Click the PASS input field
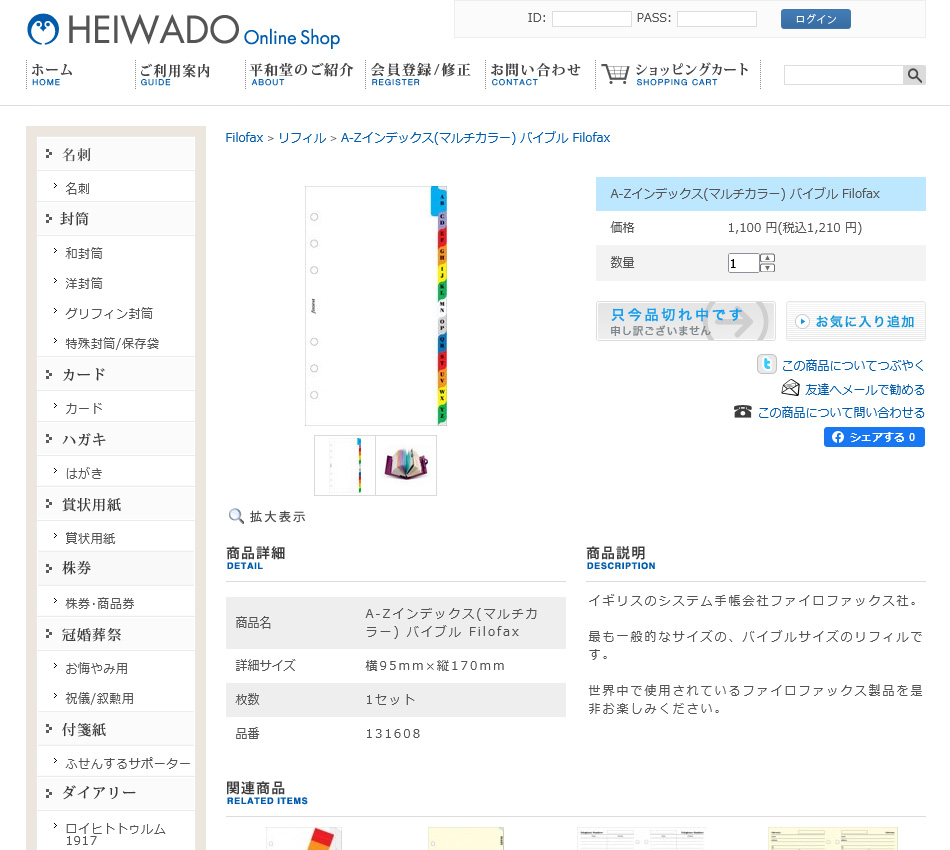 pos(717,19)
